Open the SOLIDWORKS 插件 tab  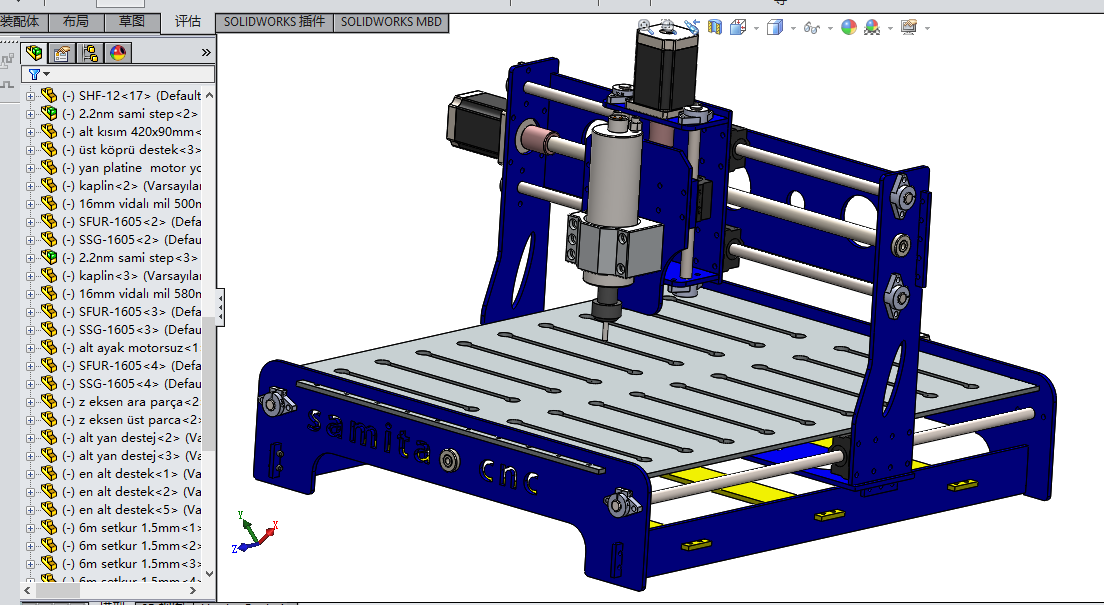(x=274, y=22)
